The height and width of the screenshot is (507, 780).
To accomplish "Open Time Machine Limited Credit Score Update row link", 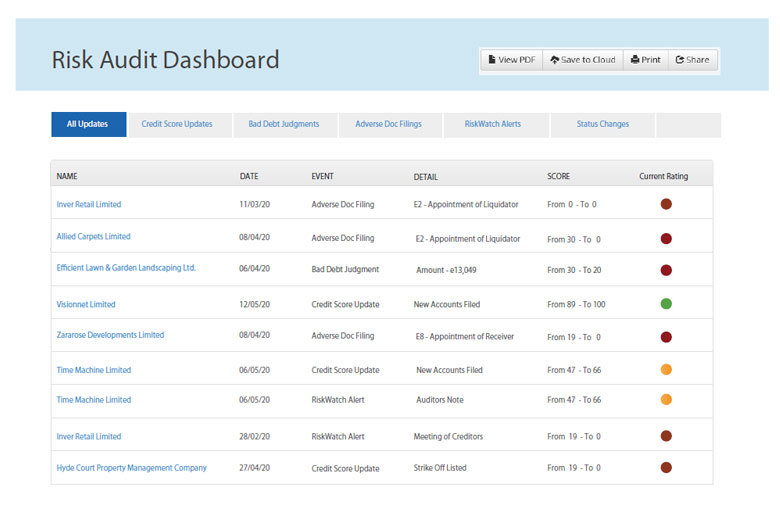I will (x=94, y=370).
